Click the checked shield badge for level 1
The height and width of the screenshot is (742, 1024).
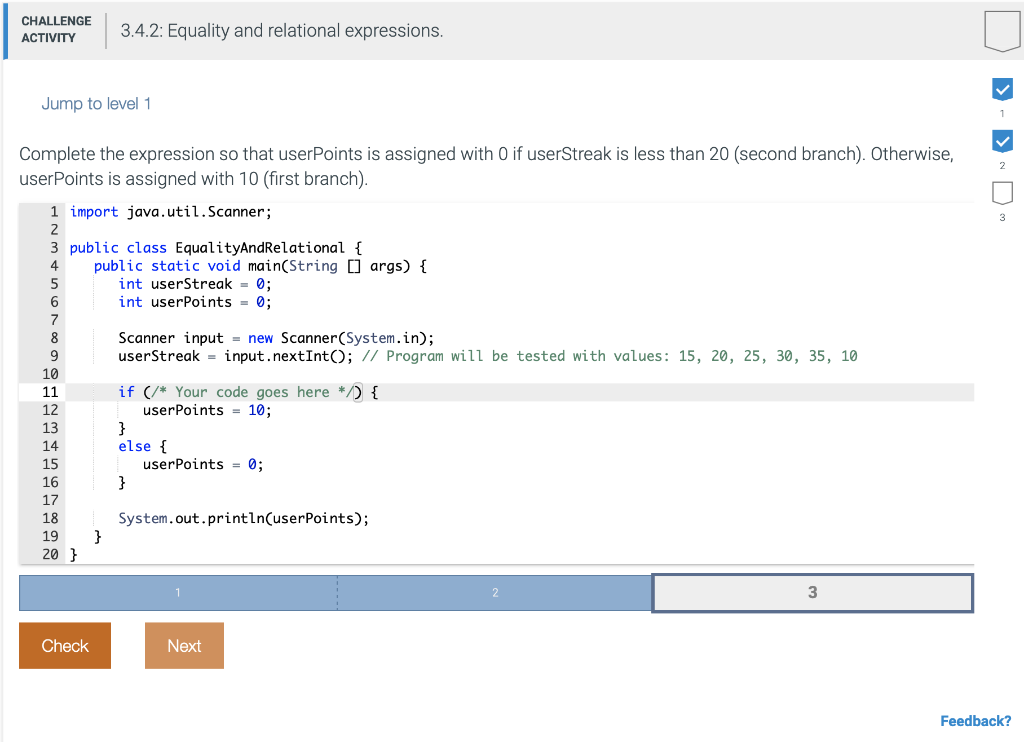click(x=1002, y=89)
